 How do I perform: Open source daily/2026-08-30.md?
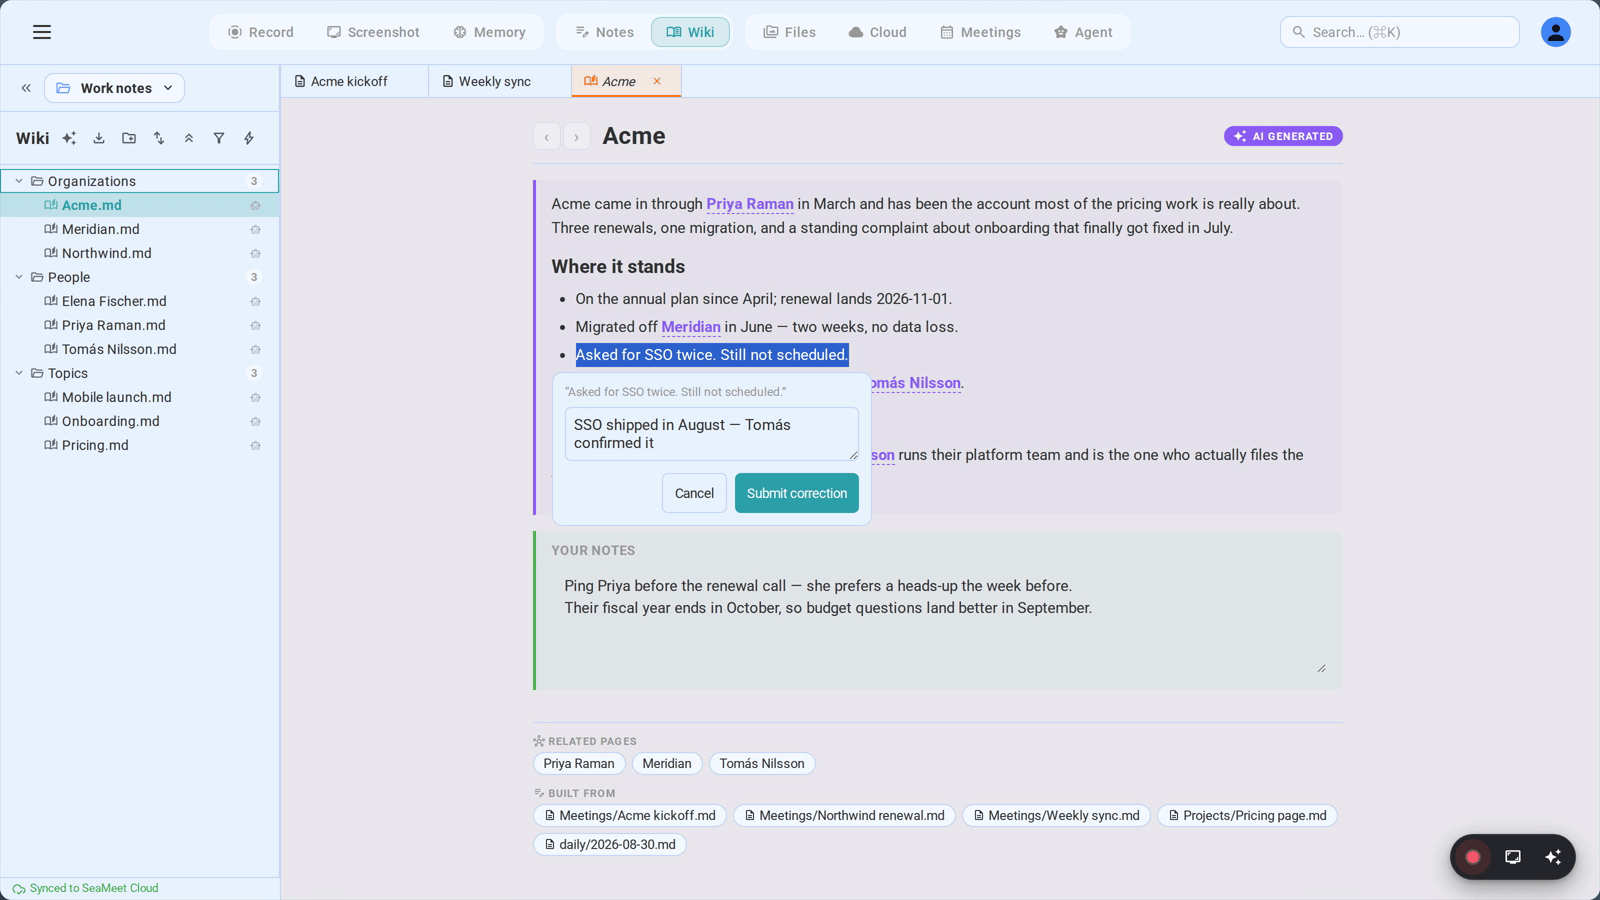click(x=610, y=844)
